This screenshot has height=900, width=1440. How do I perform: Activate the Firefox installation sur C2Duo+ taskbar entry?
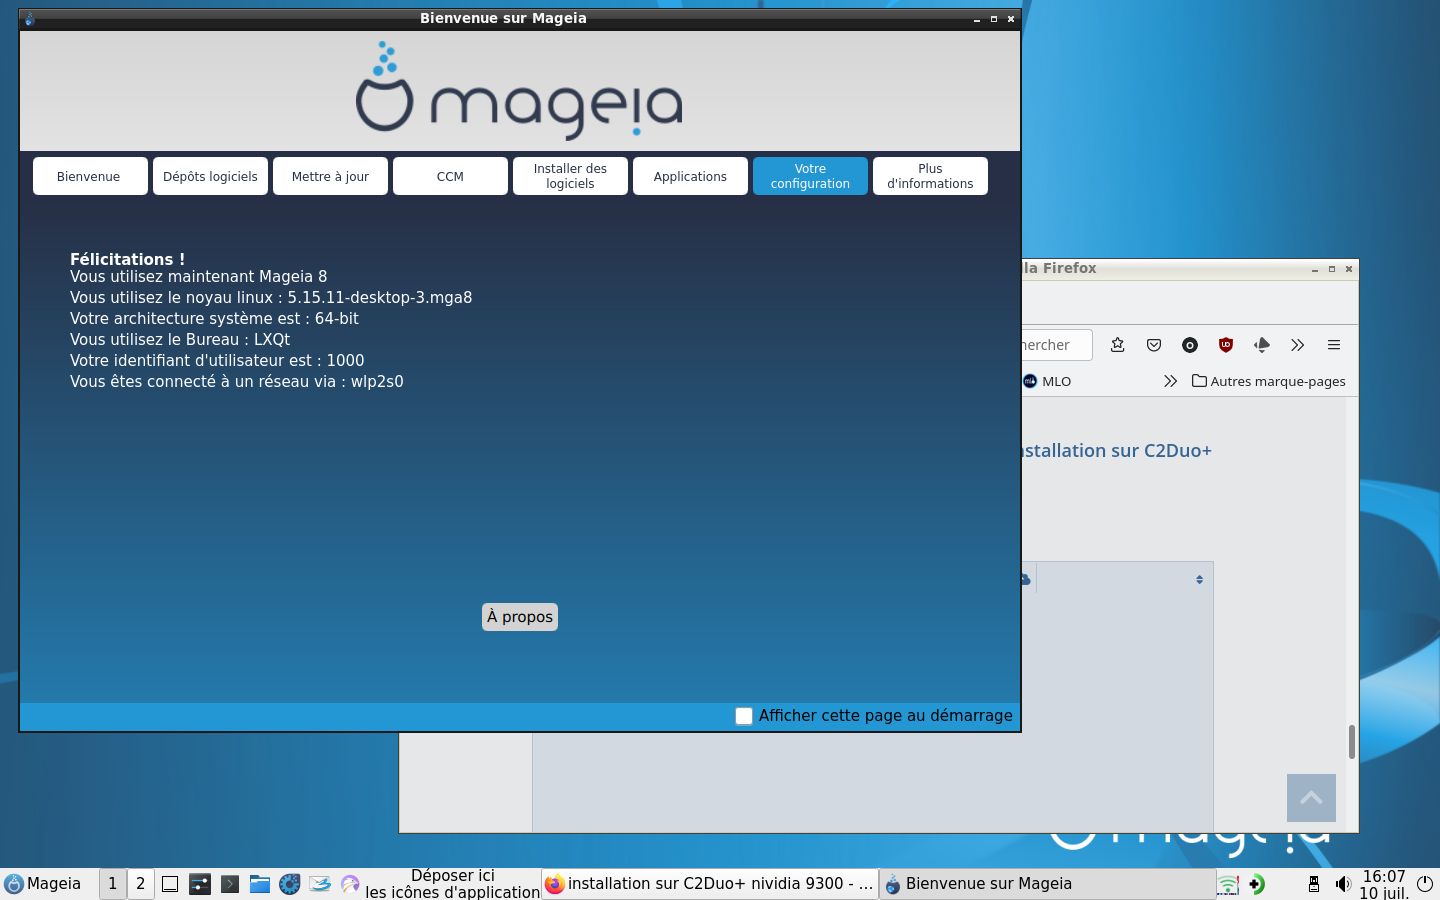710,884
